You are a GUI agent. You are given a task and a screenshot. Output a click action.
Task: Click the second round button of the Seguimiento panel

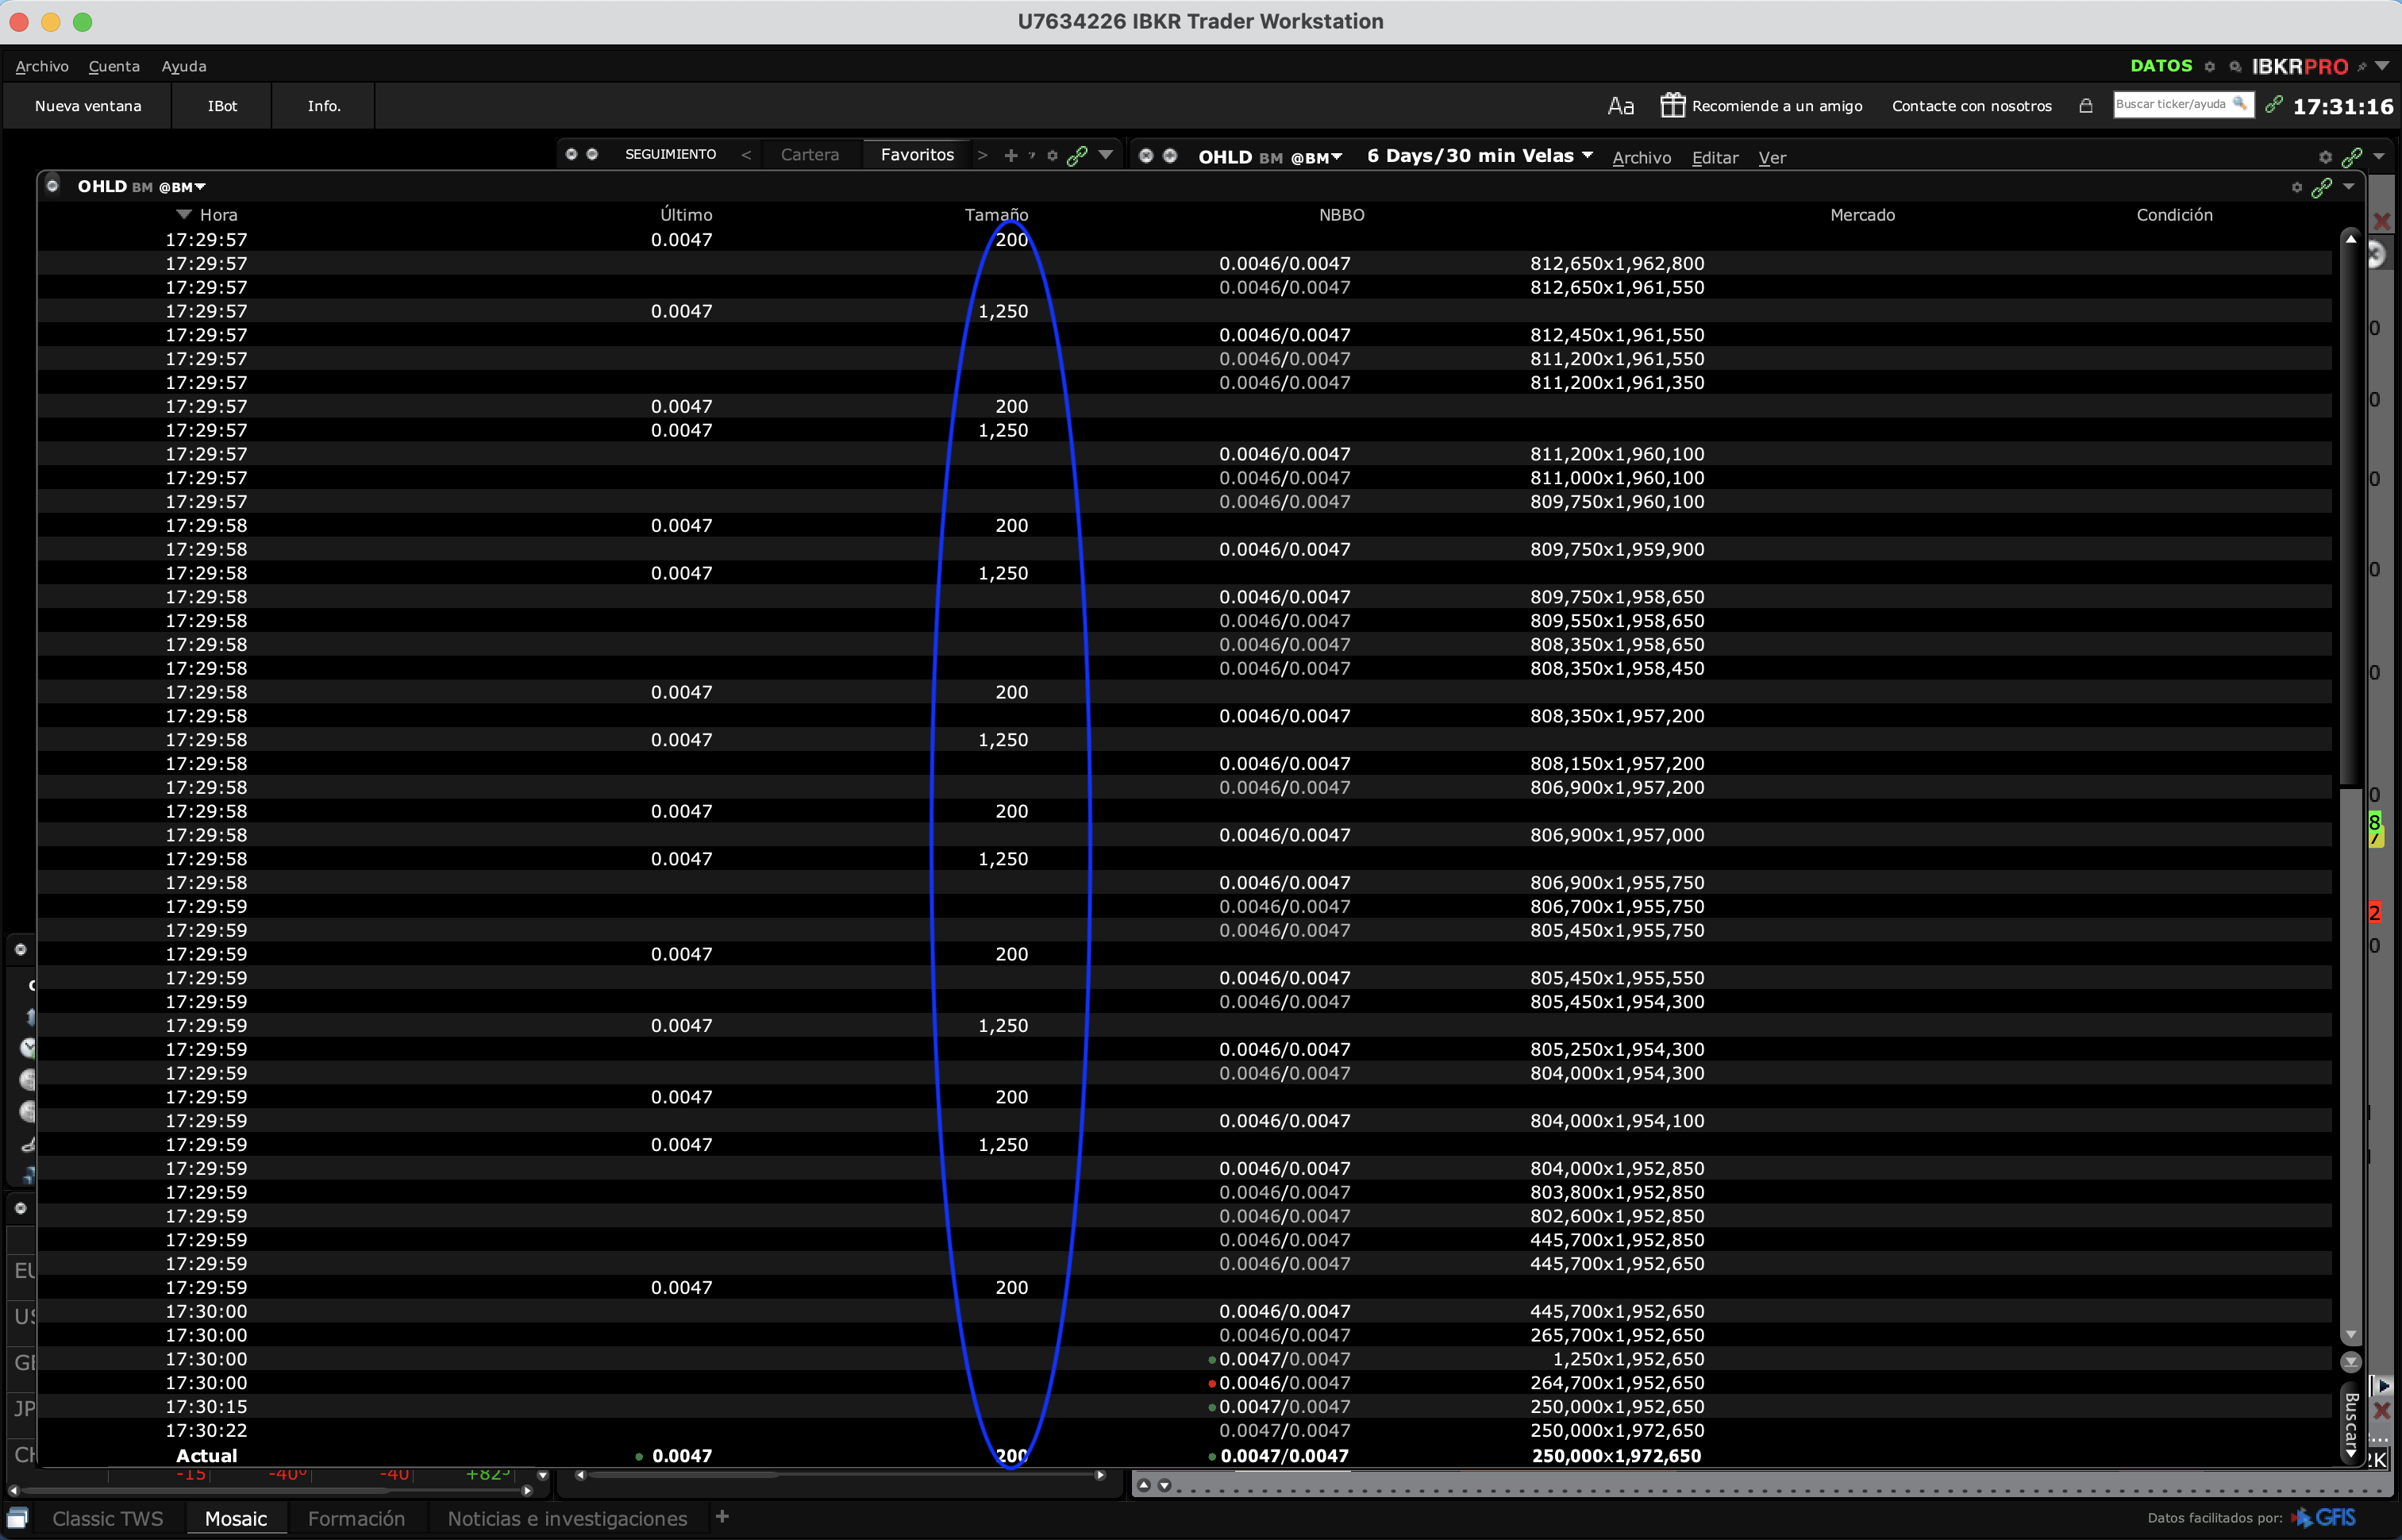pyautogui.click(x=592, y=154)
